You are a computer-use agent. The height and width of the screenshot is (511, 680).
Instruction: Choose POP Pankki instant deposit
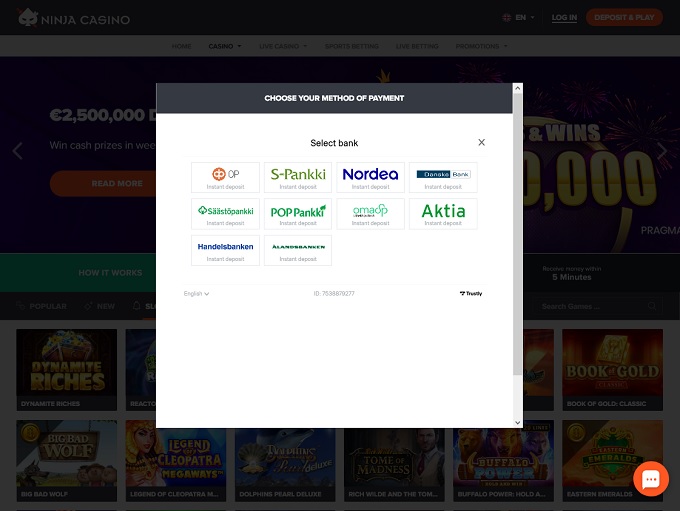(x=298, y=213)
